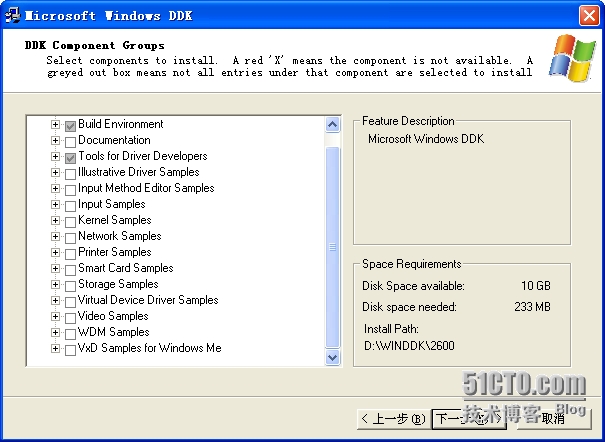
Task: Select Illustrative Driver Samples label
Action: point(139,172)
